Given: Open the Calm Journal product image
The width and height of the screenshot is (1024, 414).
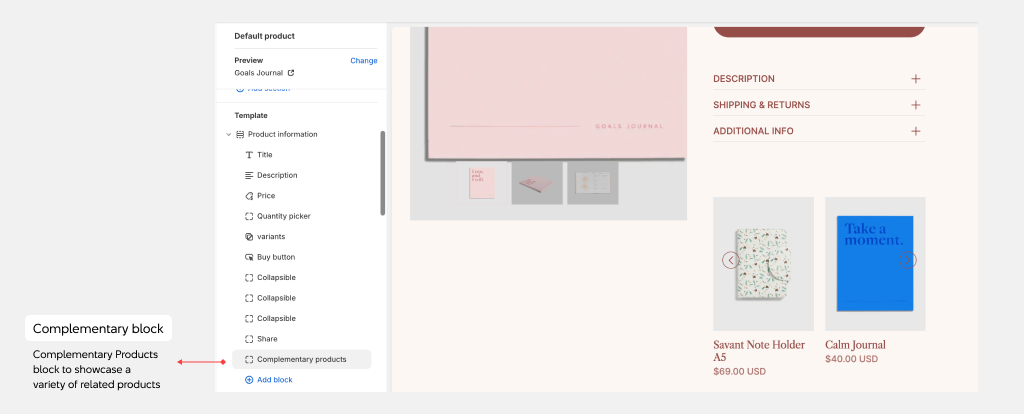Looking at the screenshot, I should 875,264.
